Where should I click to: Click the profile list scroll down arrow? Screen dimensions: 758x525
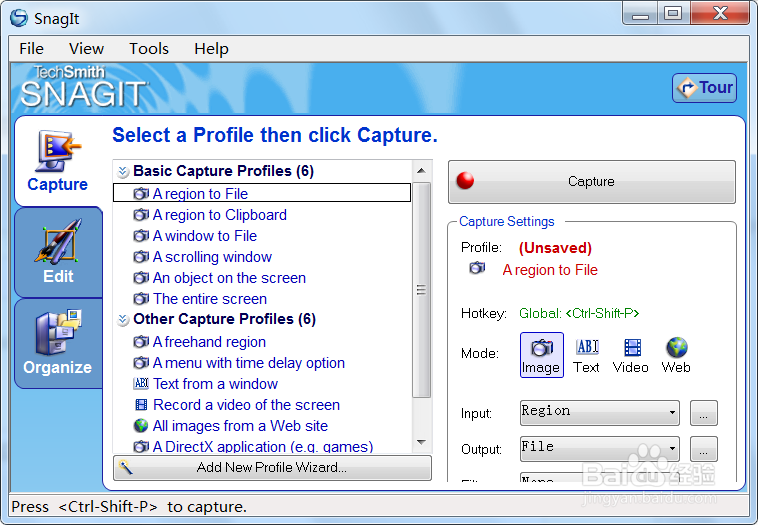click(x=422, y=442)
